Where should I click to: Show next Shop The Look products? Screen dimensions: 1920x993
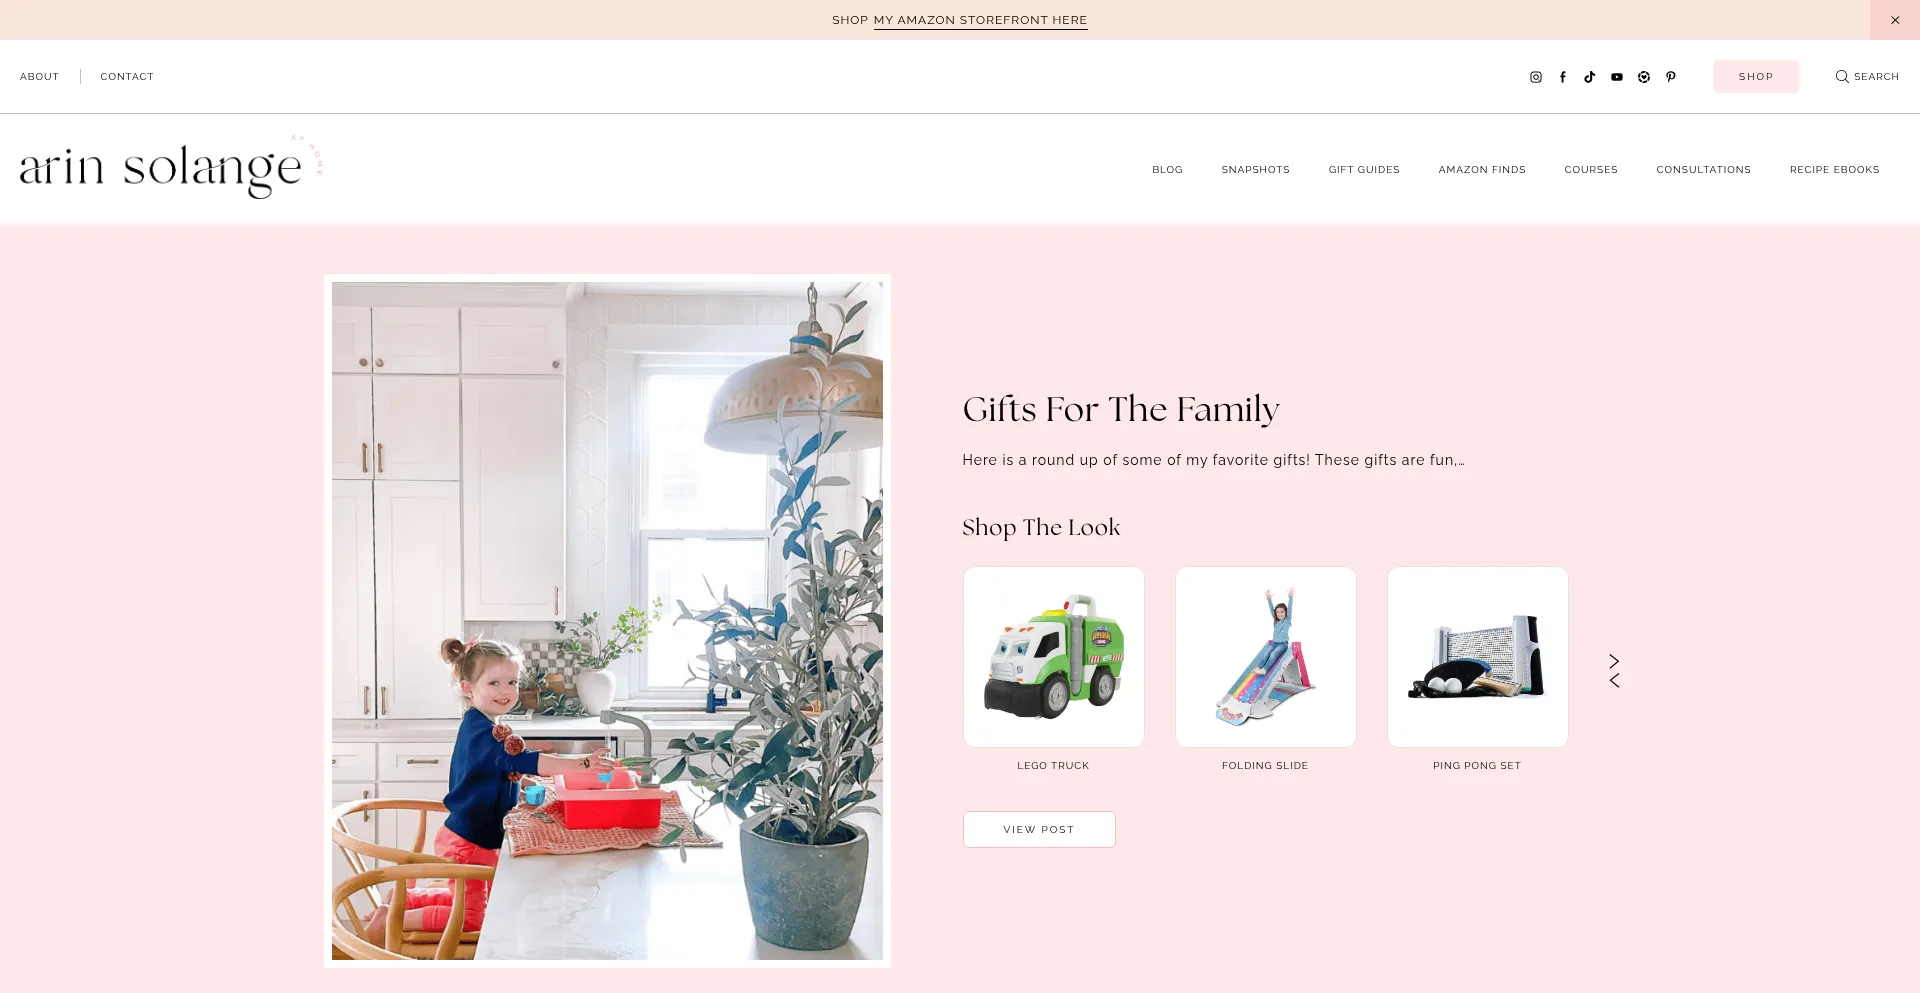(x=1614, y=661)
